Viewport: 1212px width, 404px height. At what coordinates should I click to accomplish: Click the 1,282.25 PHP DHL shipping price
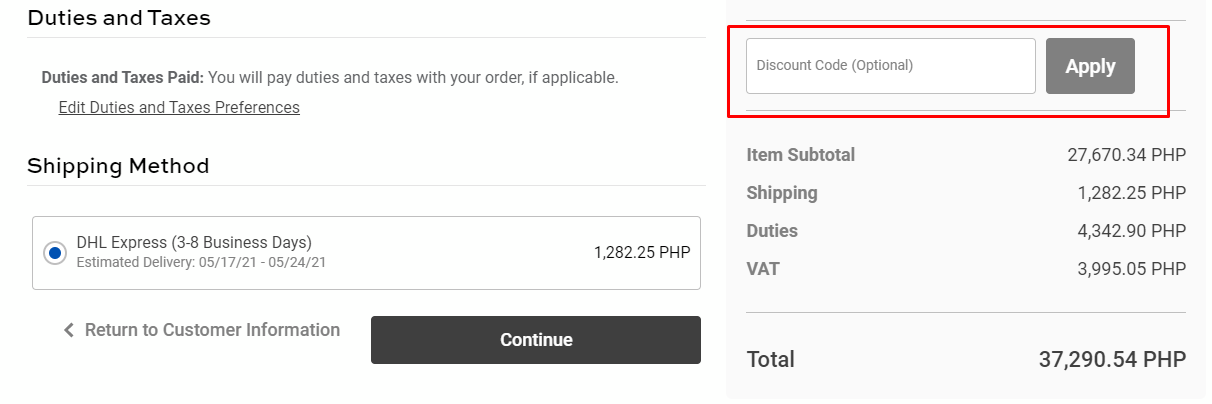click(x=641, y=252)
